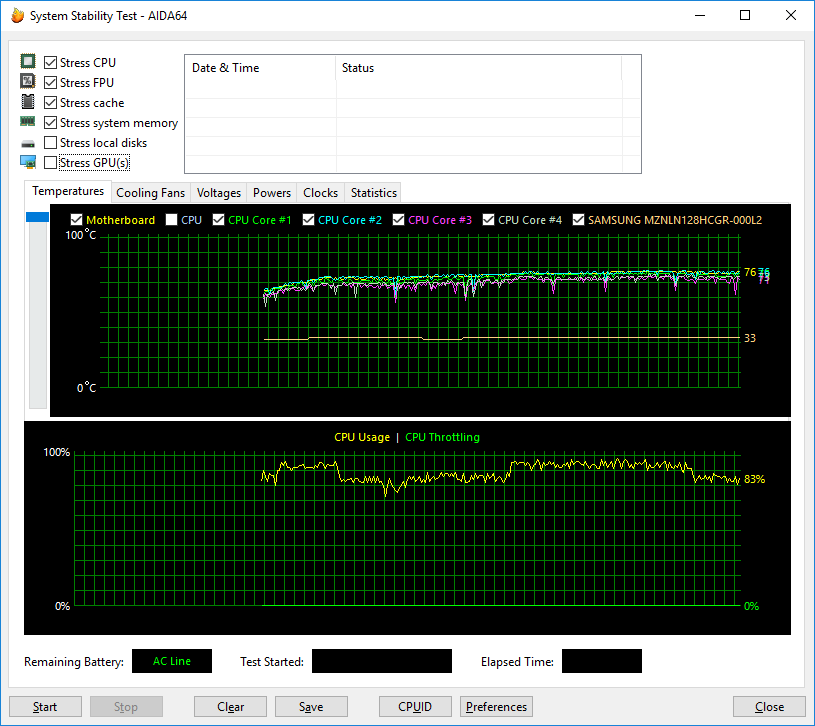Click the CPU chip icon beside Stress CPU
This screenshot has width=815, height=726.
(28, 61)
